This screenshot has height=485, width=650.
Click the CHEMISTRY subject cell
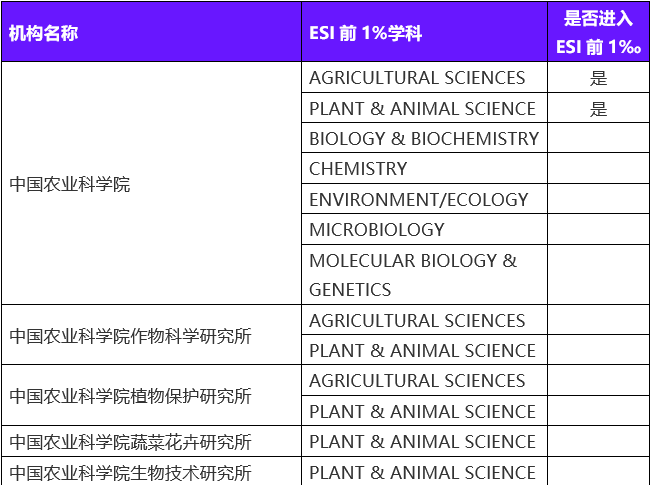click(x=358, y=169)
